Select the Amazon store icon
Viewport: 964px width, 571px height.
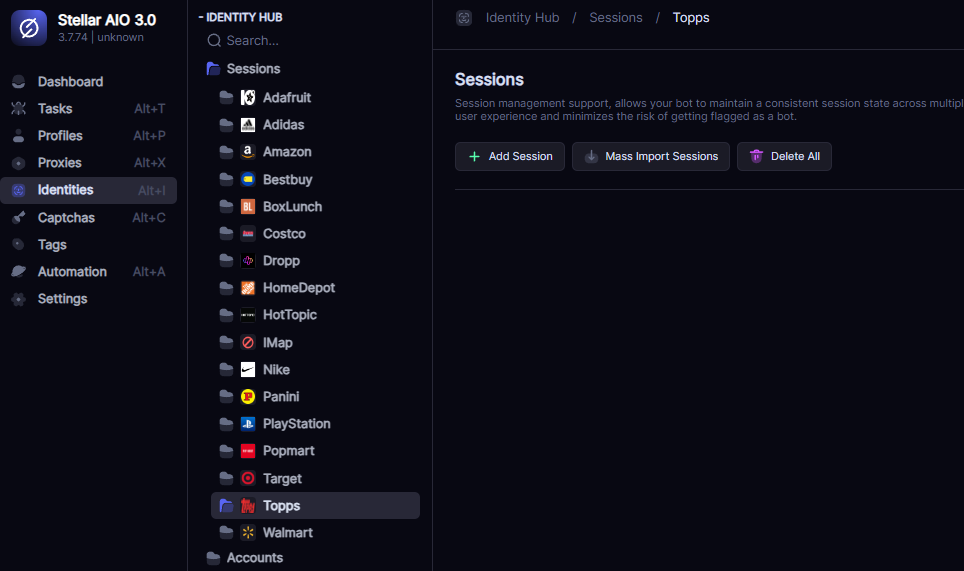point(248,152)
